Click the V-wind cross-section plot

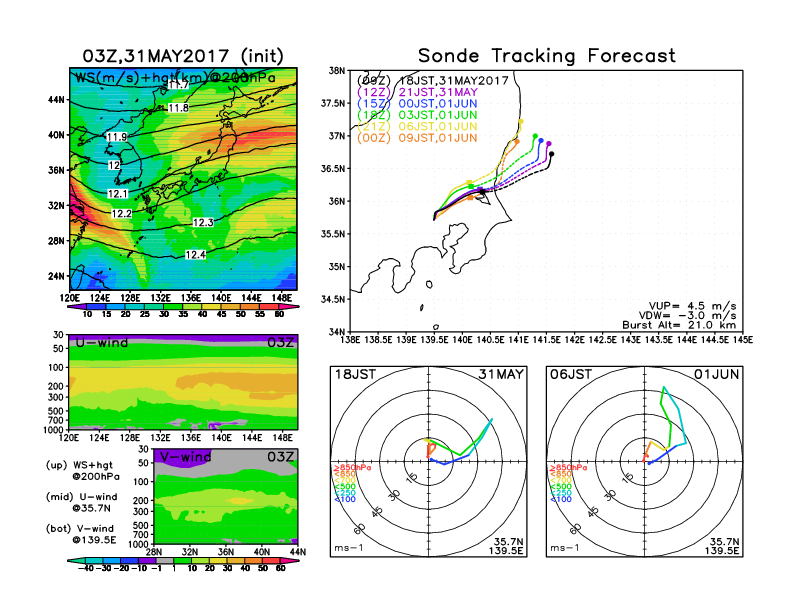tap(226, 496)
